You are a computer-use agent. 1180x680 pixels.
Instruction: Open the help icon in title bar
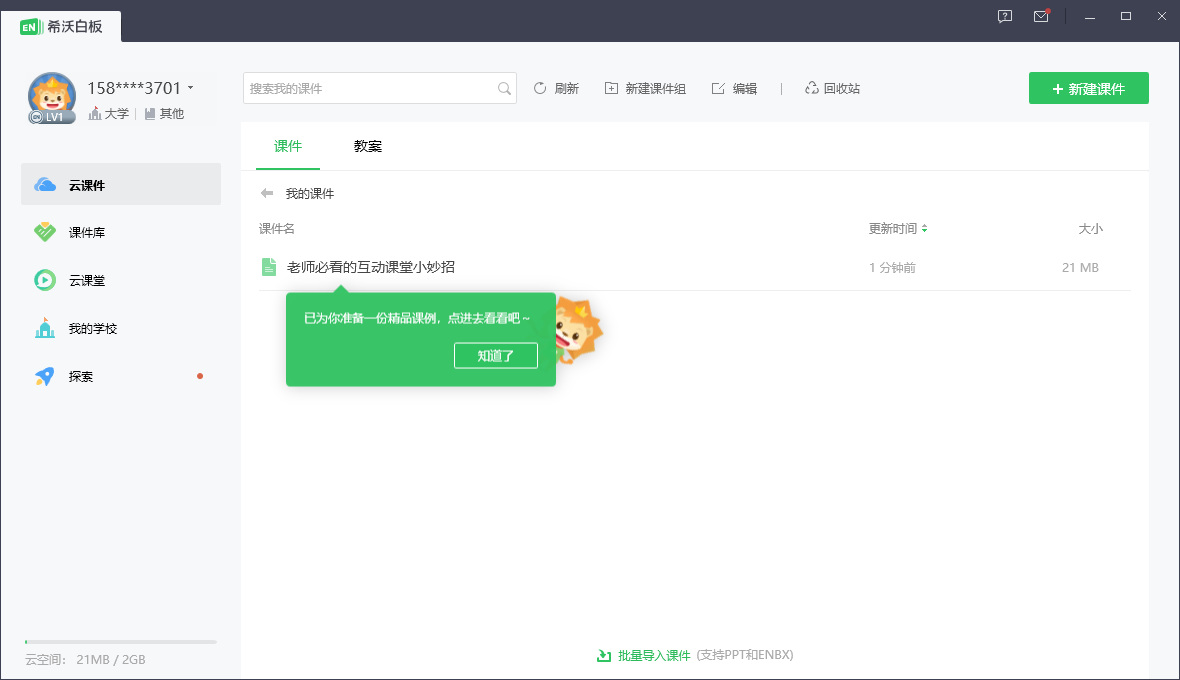[1003, 17]
